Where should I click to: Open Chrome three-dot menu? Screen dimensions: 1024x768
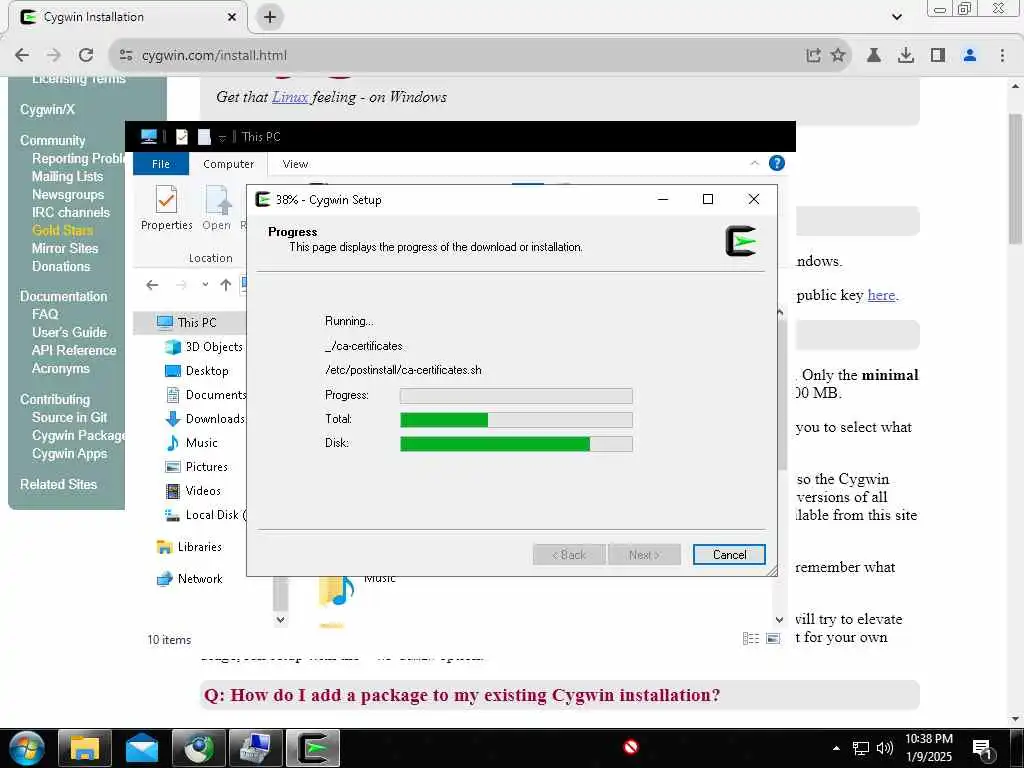(x=1002, y=56)
